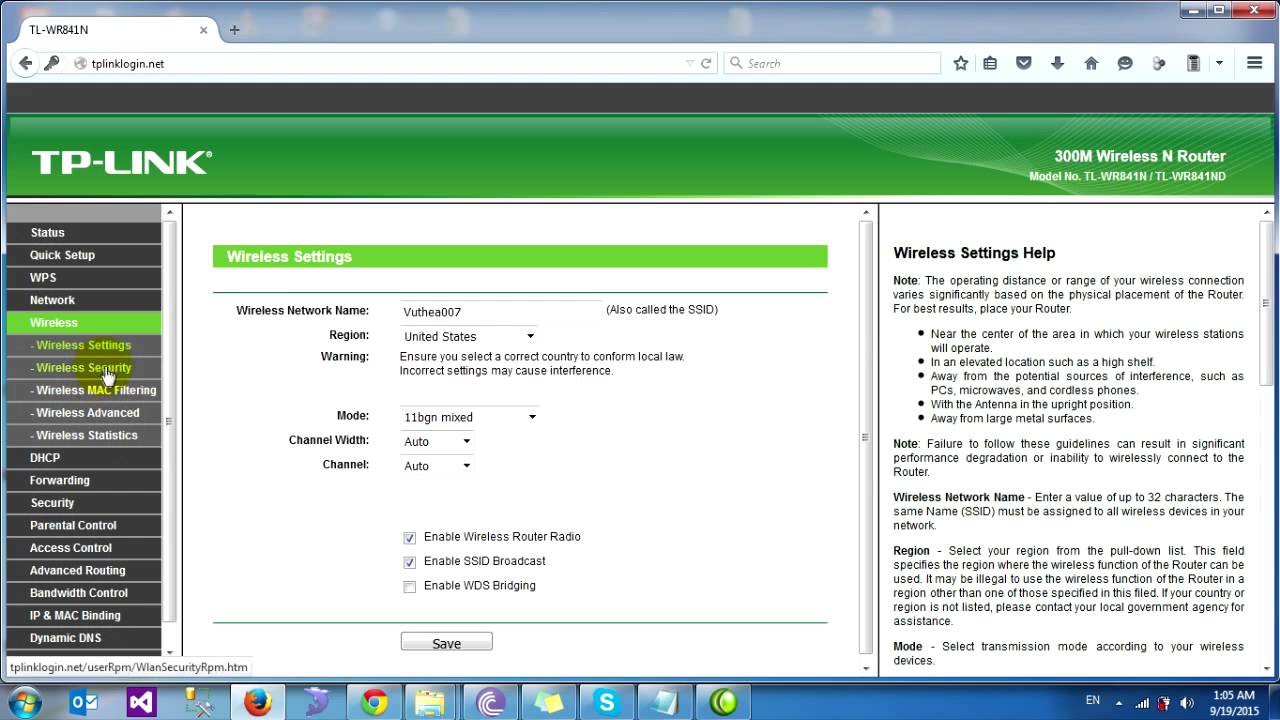This screenshot has height=720, width=1280.
Task: Click the Firefox search box
Action: 832,63
